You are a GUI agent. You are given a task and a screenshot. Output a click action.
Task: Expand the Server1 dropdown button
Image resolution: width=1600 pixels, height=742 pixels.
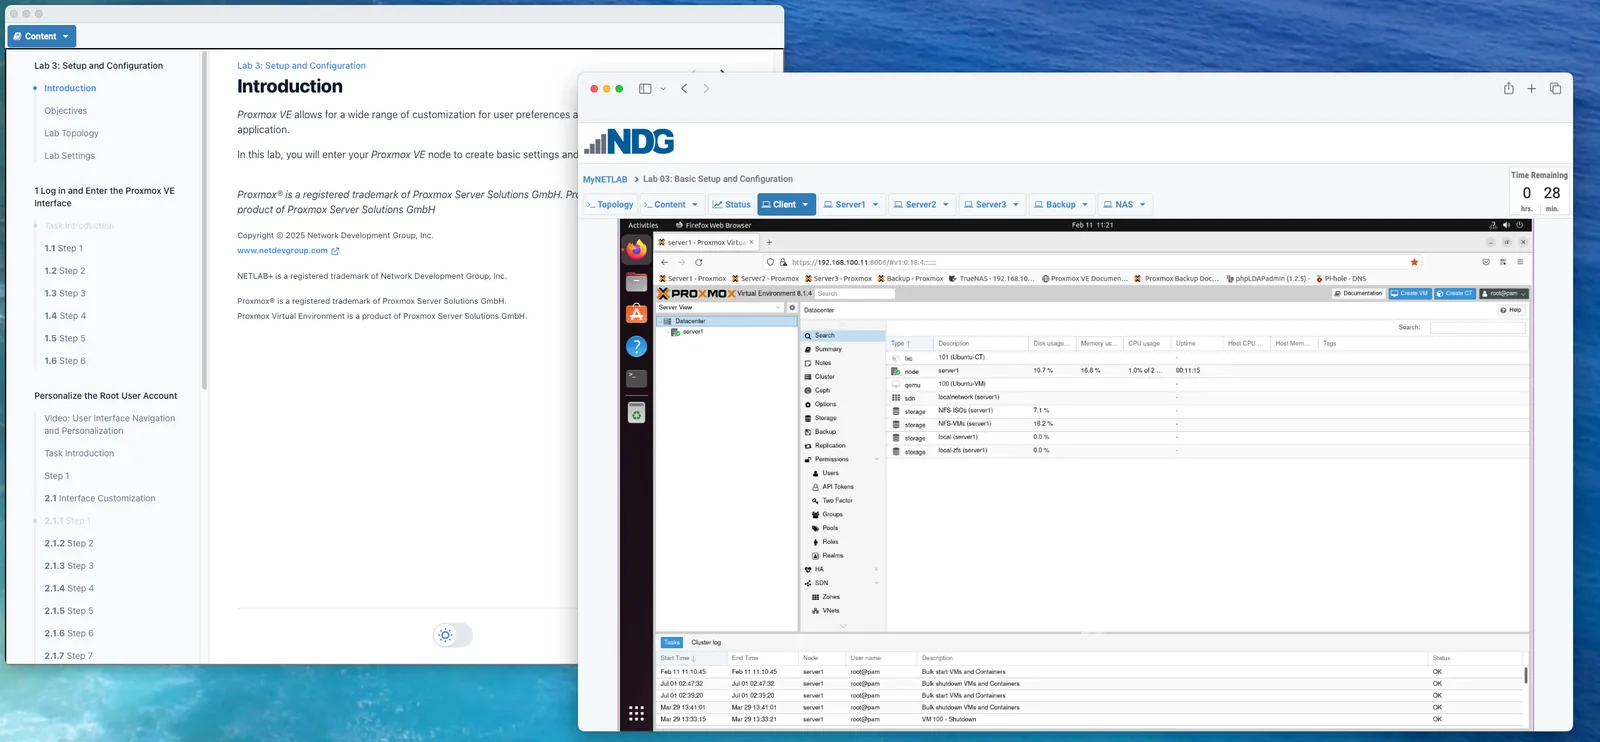pos(851,204)
